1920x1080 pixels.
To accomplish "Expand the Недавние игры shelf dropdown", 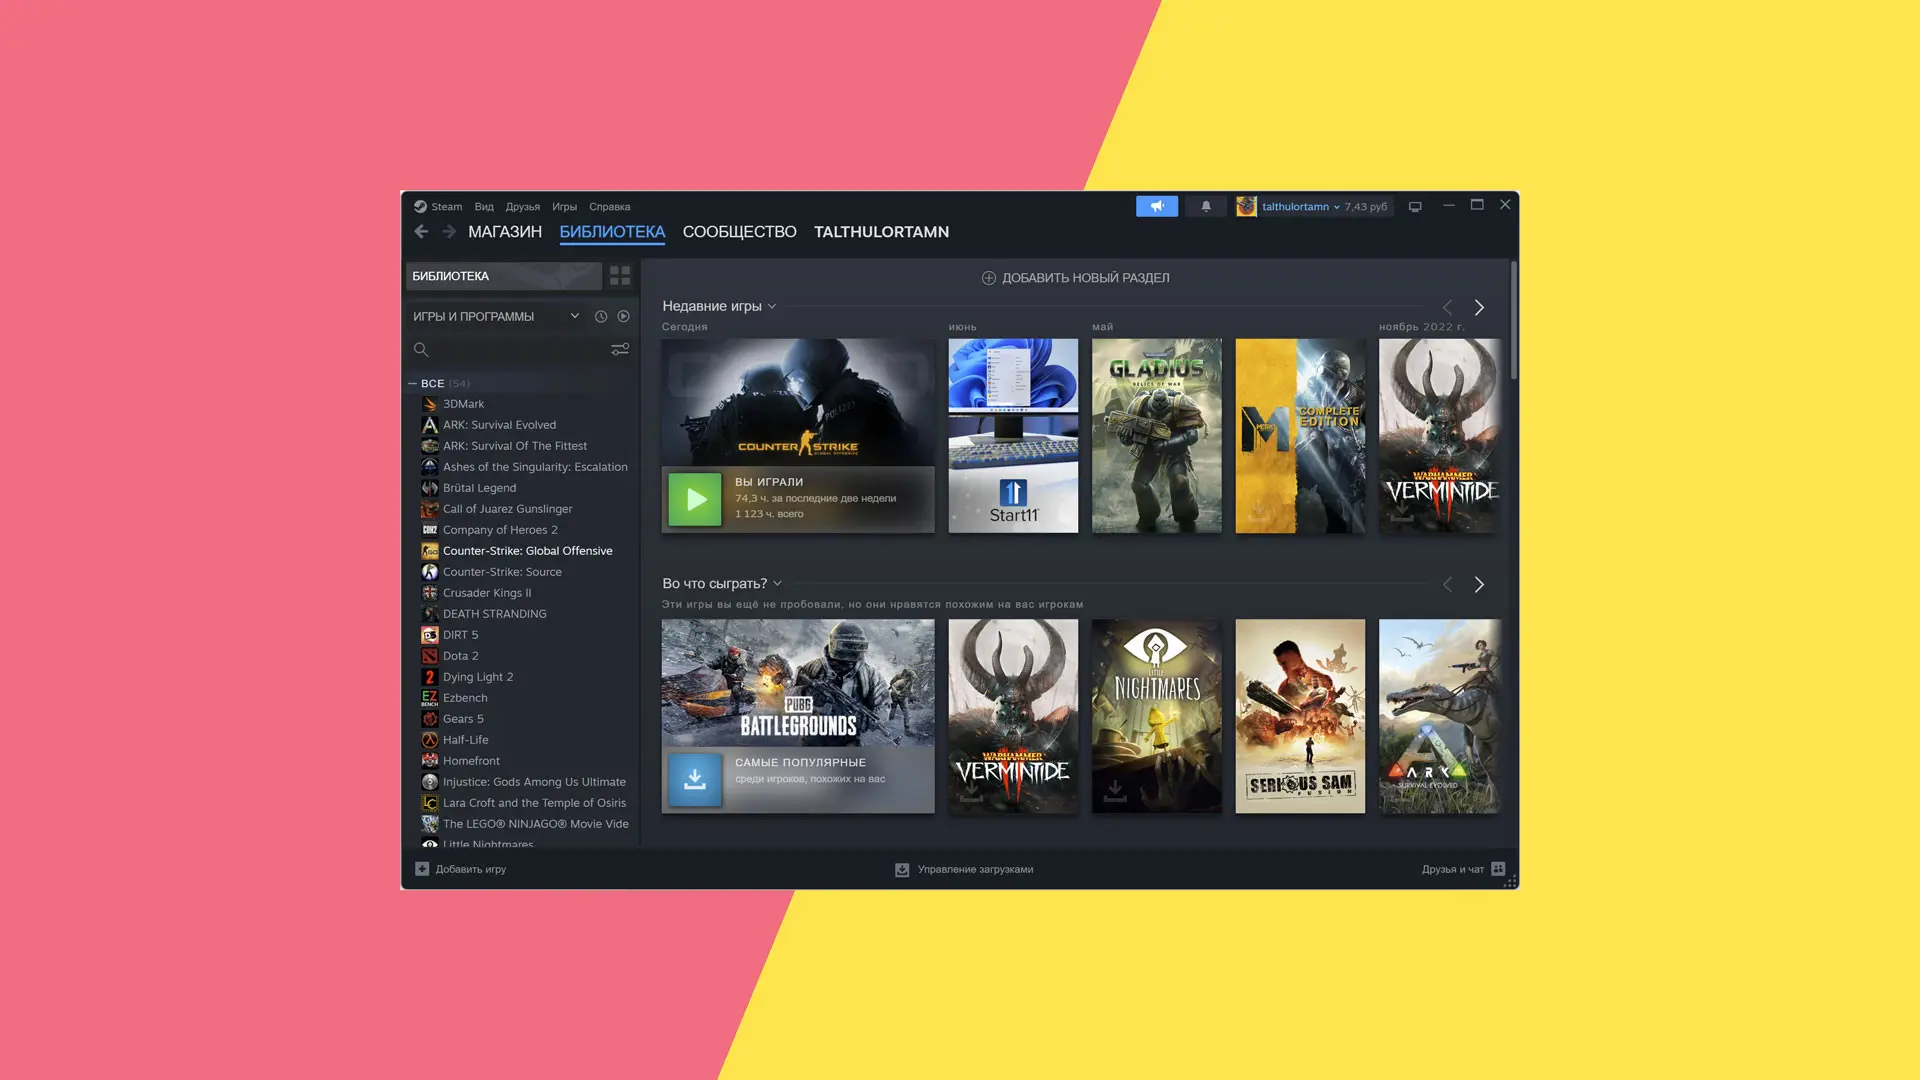I will click(x=772, y=307).
